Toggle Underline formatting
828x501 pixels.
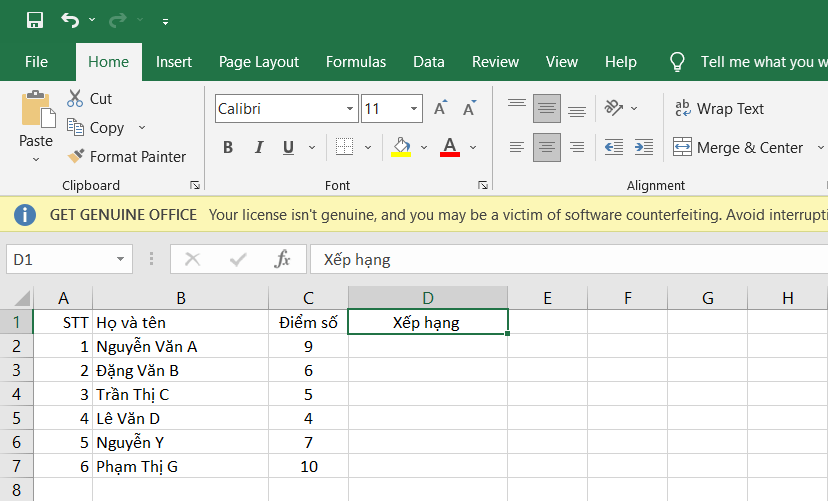288,147
